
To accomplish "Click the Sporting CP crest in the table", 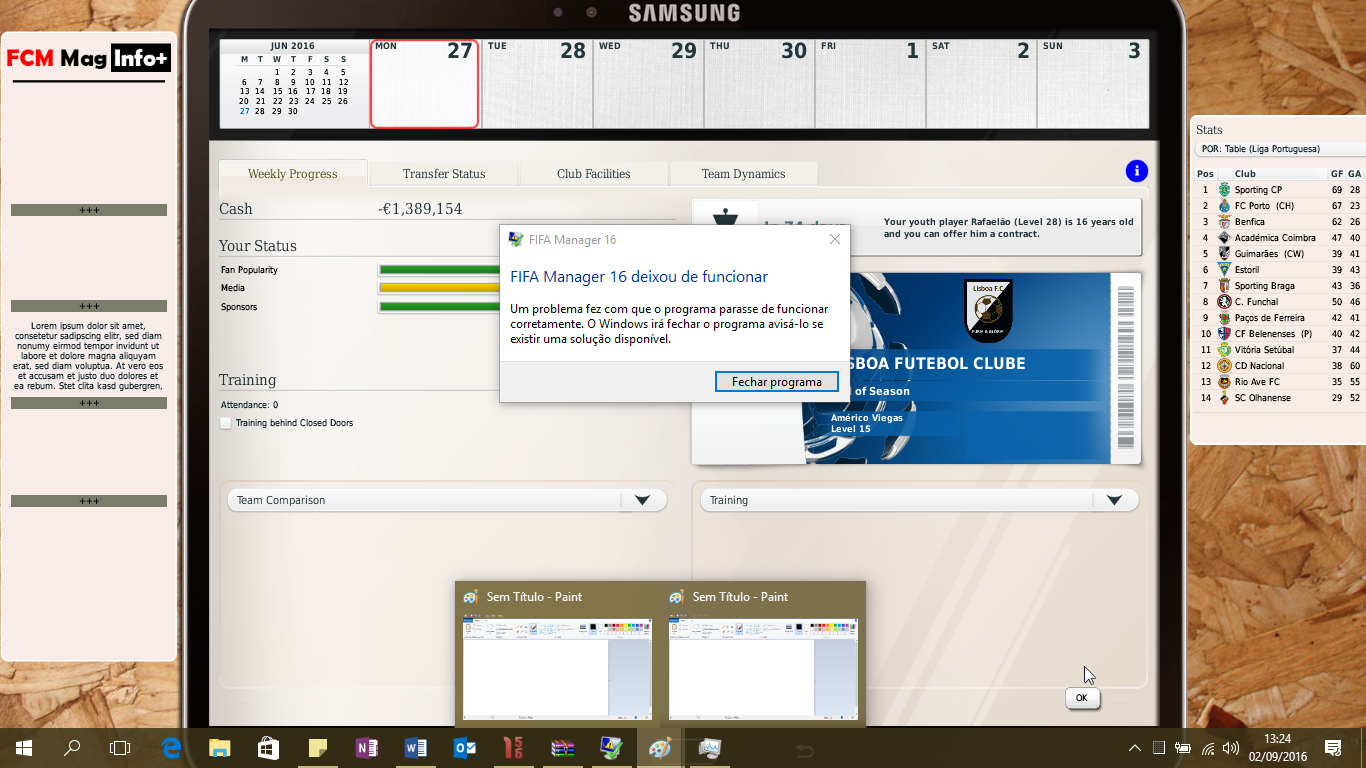I will tap(1224, 189).
